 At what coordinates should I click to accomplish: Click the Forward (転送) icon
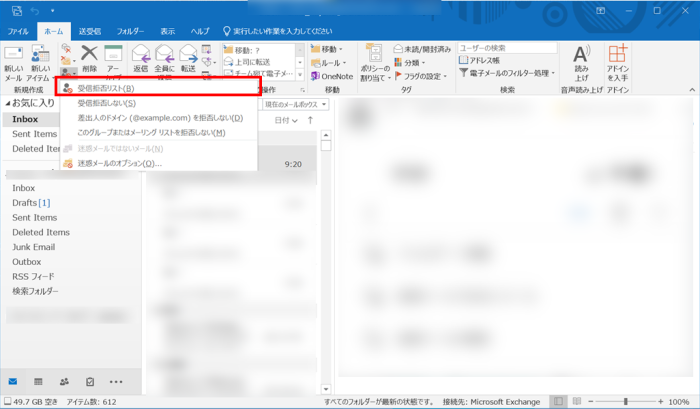pos(188,58)
